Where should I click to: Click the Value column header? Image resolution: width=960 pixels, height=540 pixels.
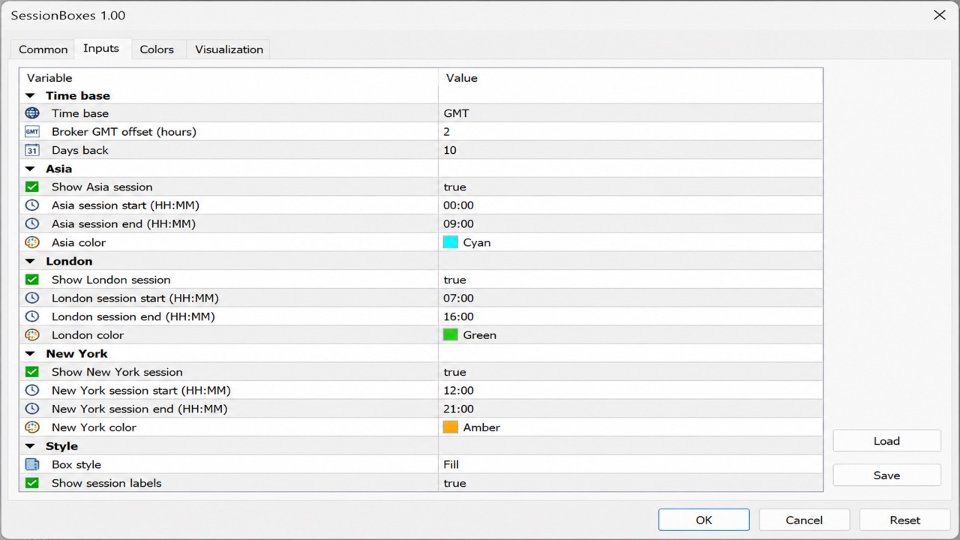pos(630,78)
